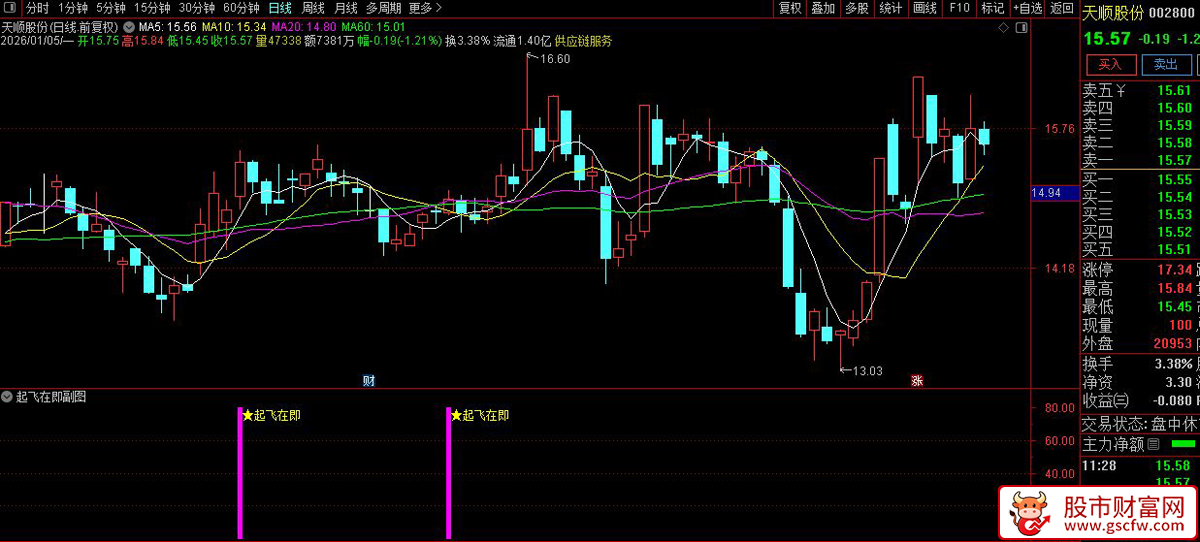1200x542 pixels.
Task: Click the first 起飞在即 star signal
Action: (271, 415)
